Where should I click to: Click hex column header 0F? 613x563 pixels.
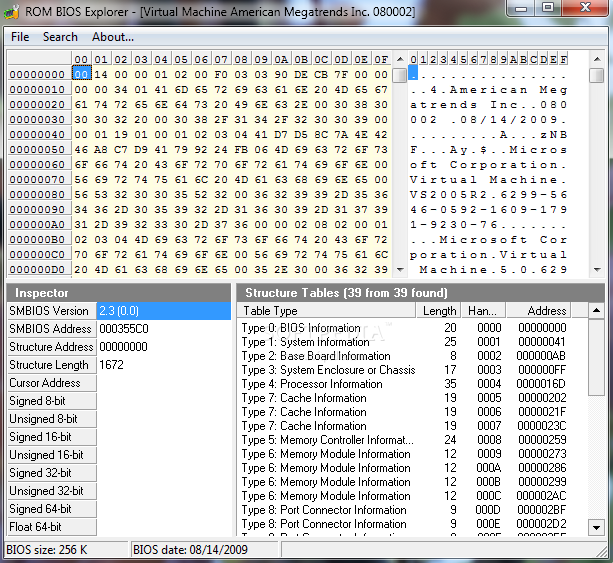[x=381, y=59]
